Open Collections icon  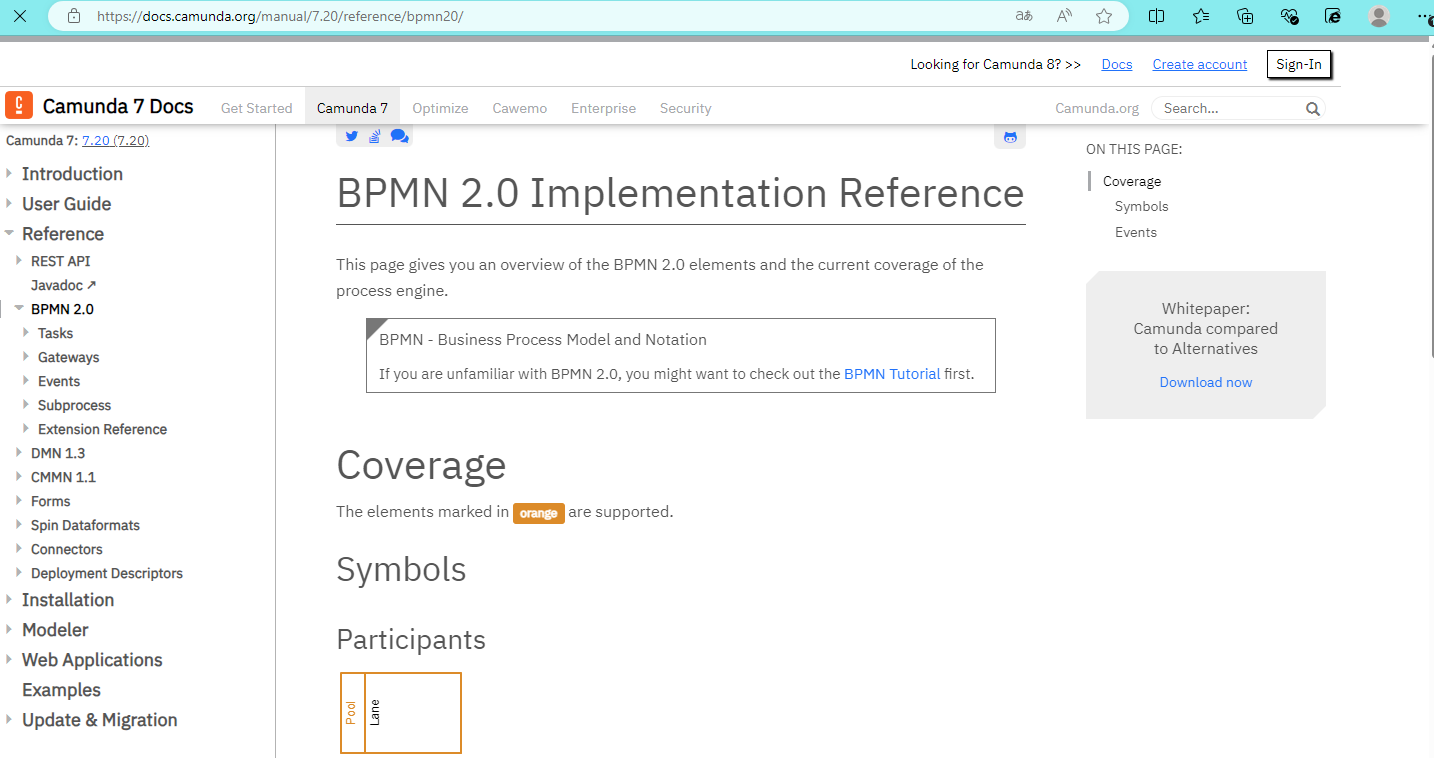(1245, 16)
